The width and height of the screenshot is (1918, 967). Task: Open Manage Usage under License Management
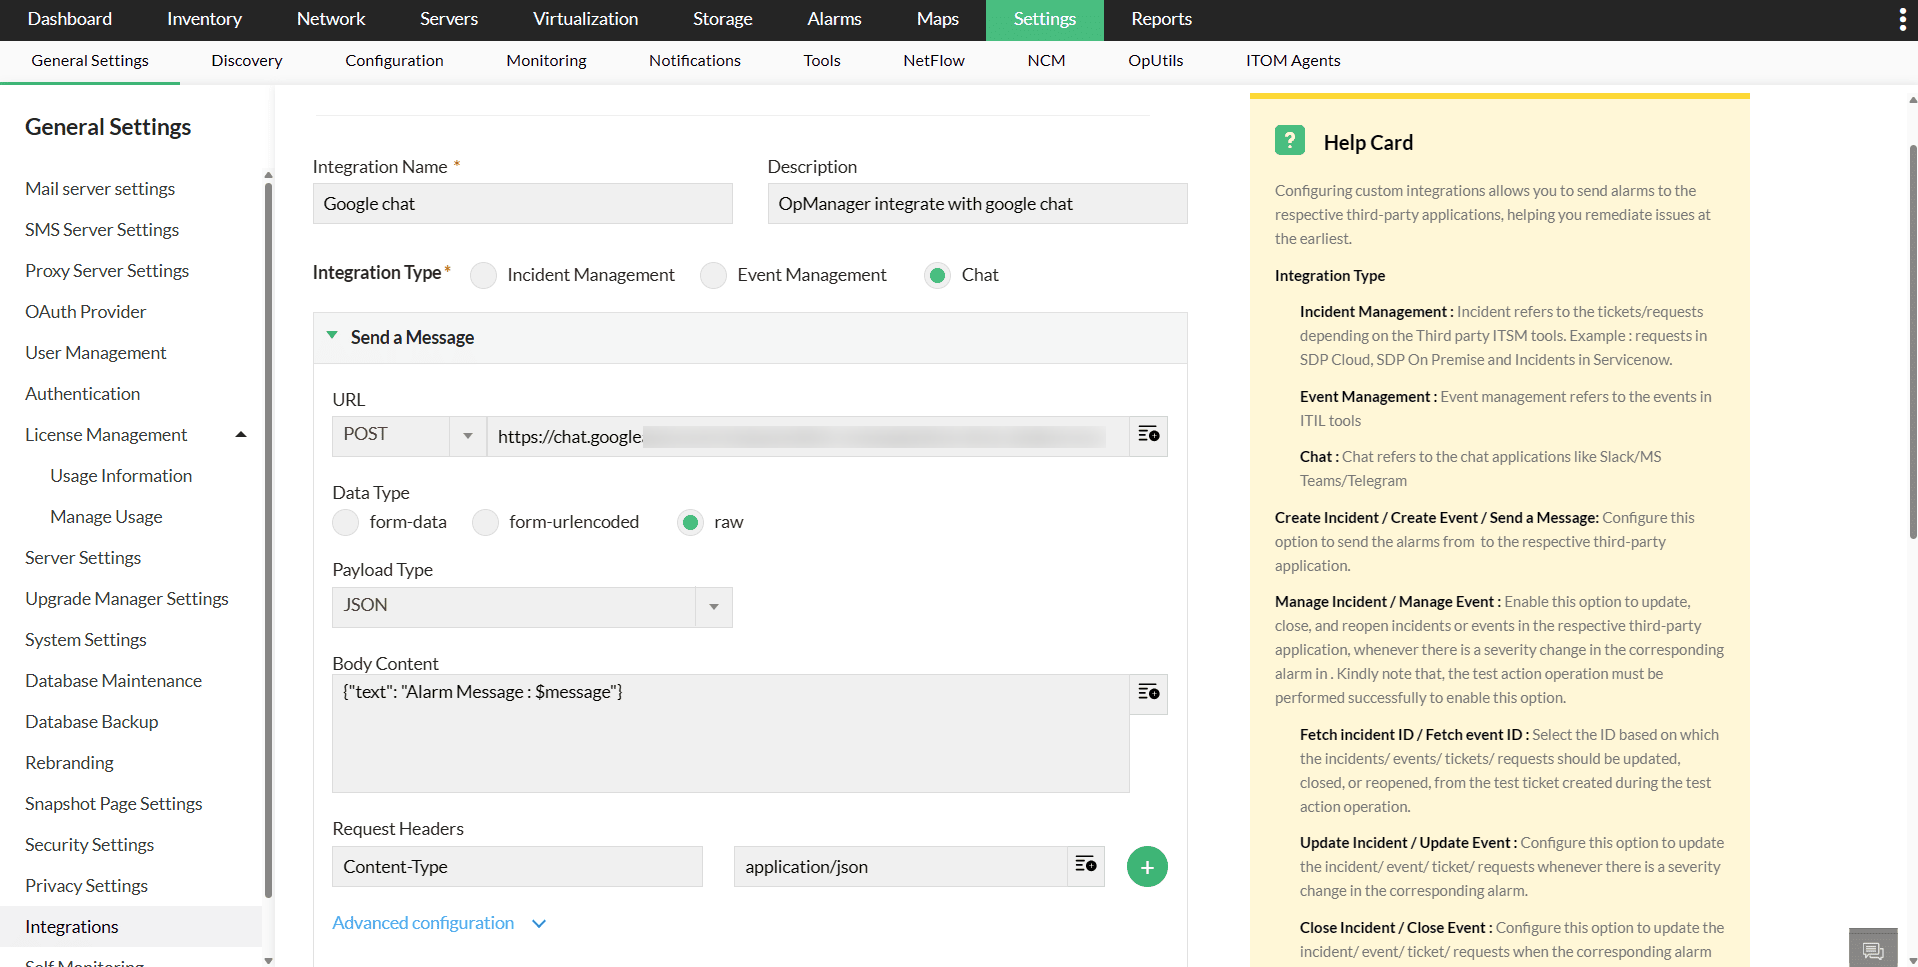tap(106, 517)
